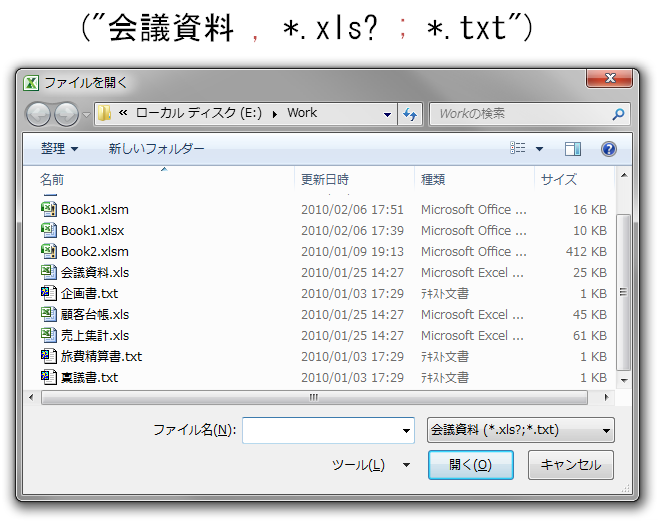Click the search magnifier icon
This screenshot has width=658, height=523.
[618, 114]
